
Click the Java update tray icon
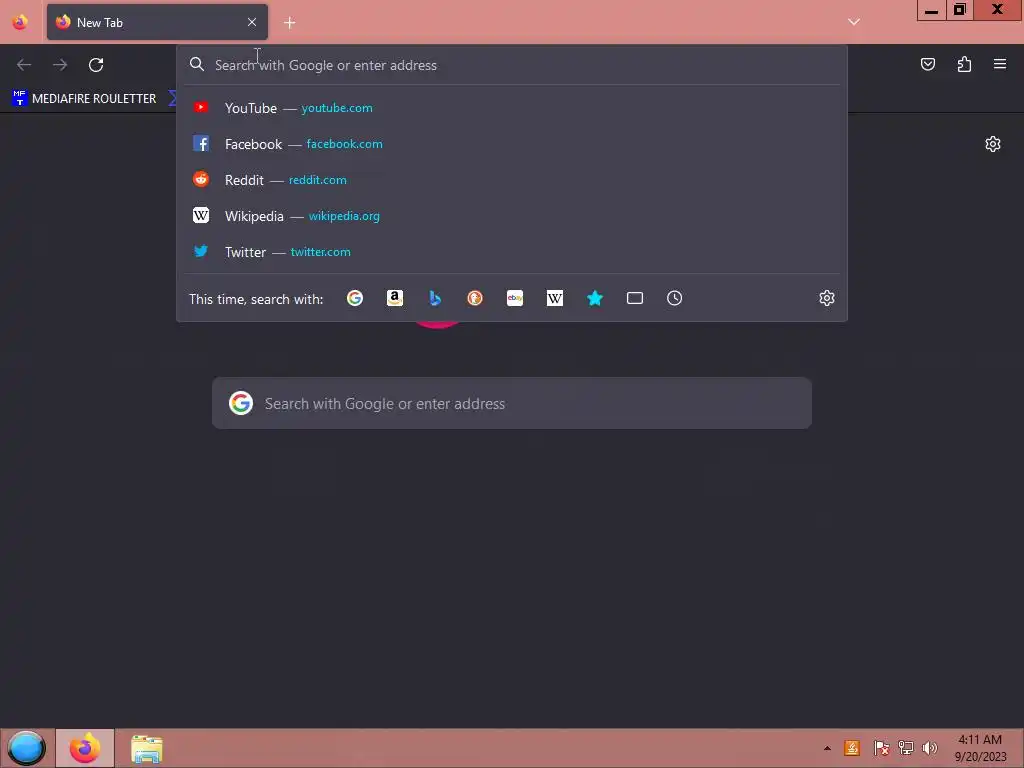[852, 748]
